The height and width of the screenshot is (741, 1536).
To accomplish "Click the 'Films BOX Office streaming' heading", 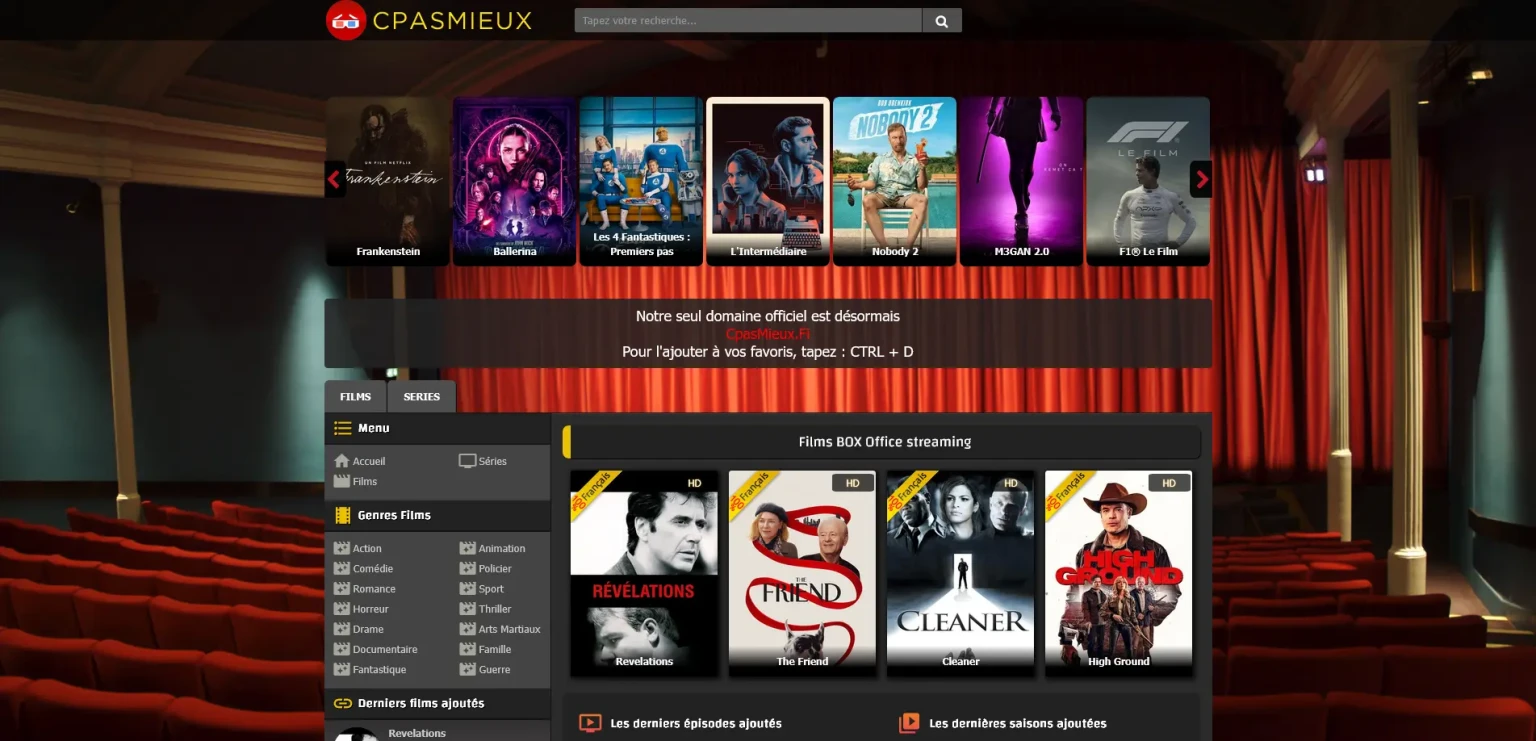I will [885, 442].
